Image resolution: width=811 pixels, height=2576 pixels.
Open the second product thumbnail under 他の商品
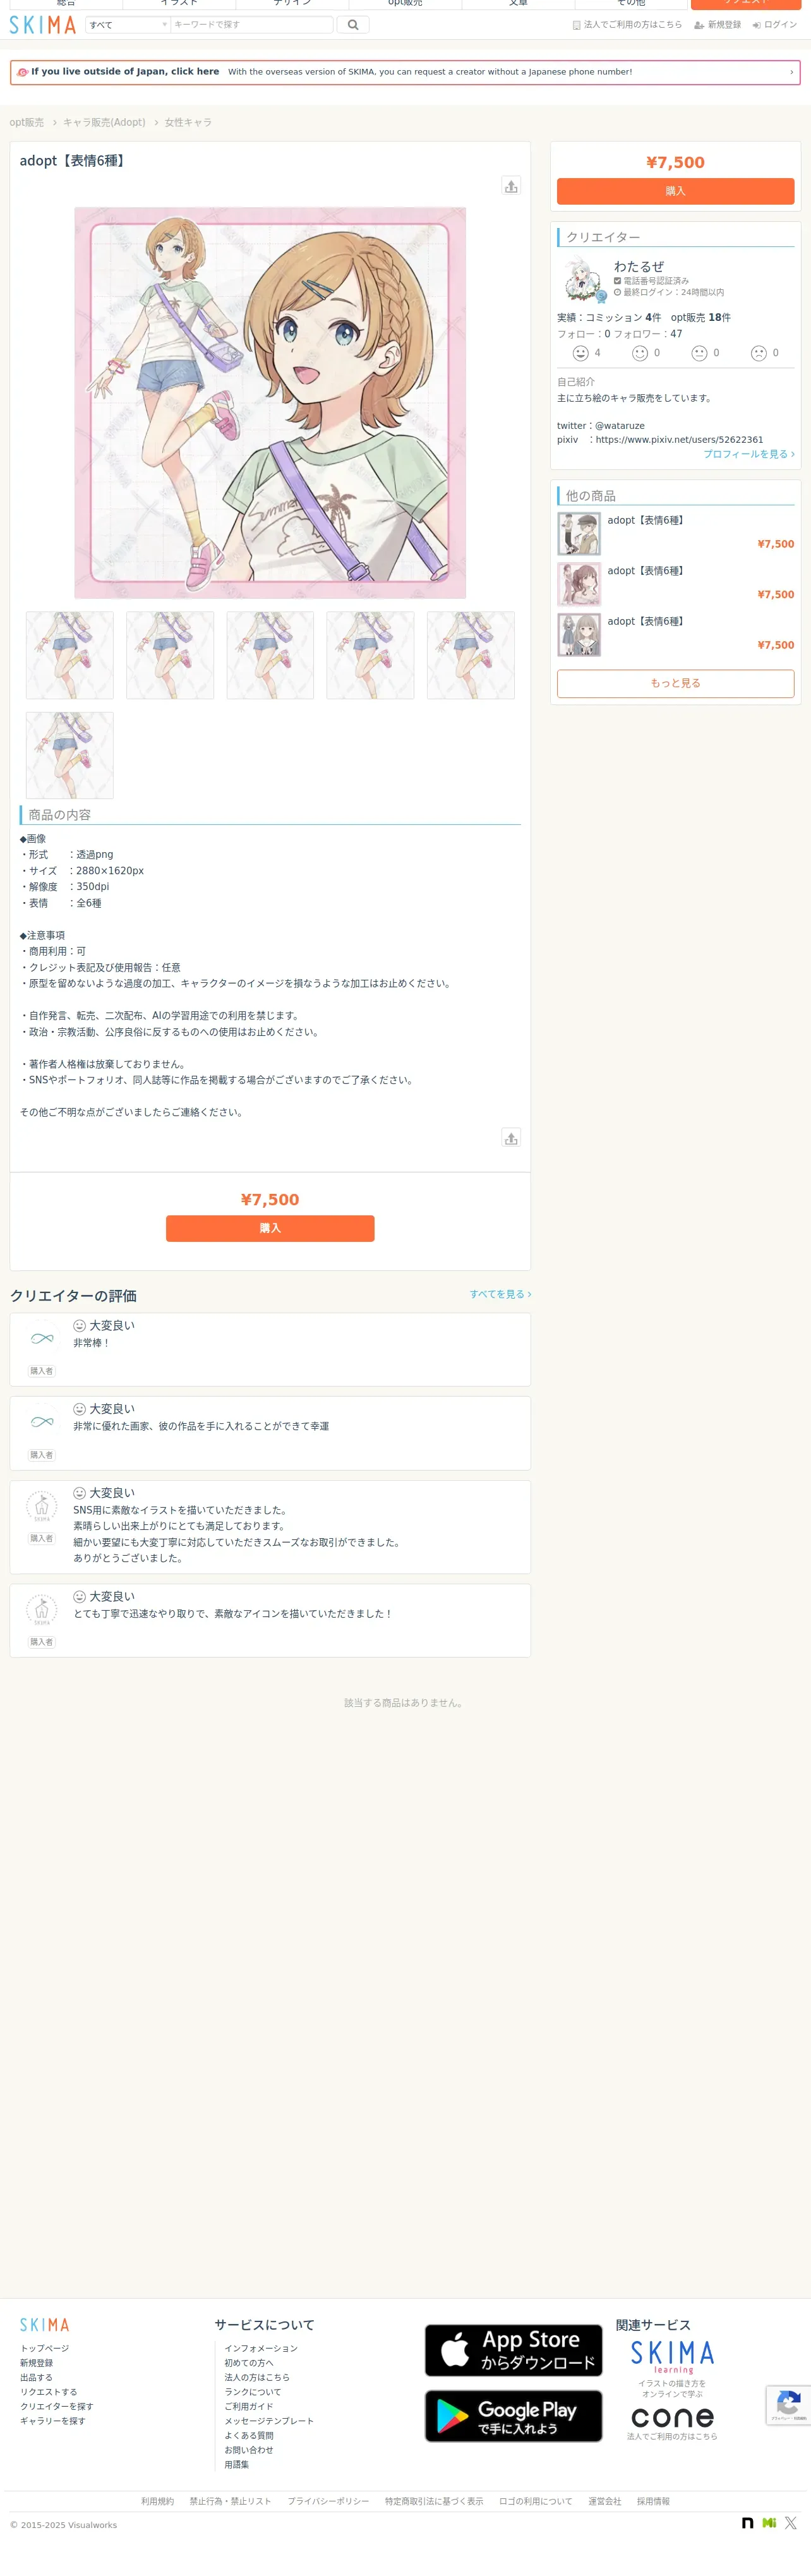pyautogui.click(x=579, y=585)
